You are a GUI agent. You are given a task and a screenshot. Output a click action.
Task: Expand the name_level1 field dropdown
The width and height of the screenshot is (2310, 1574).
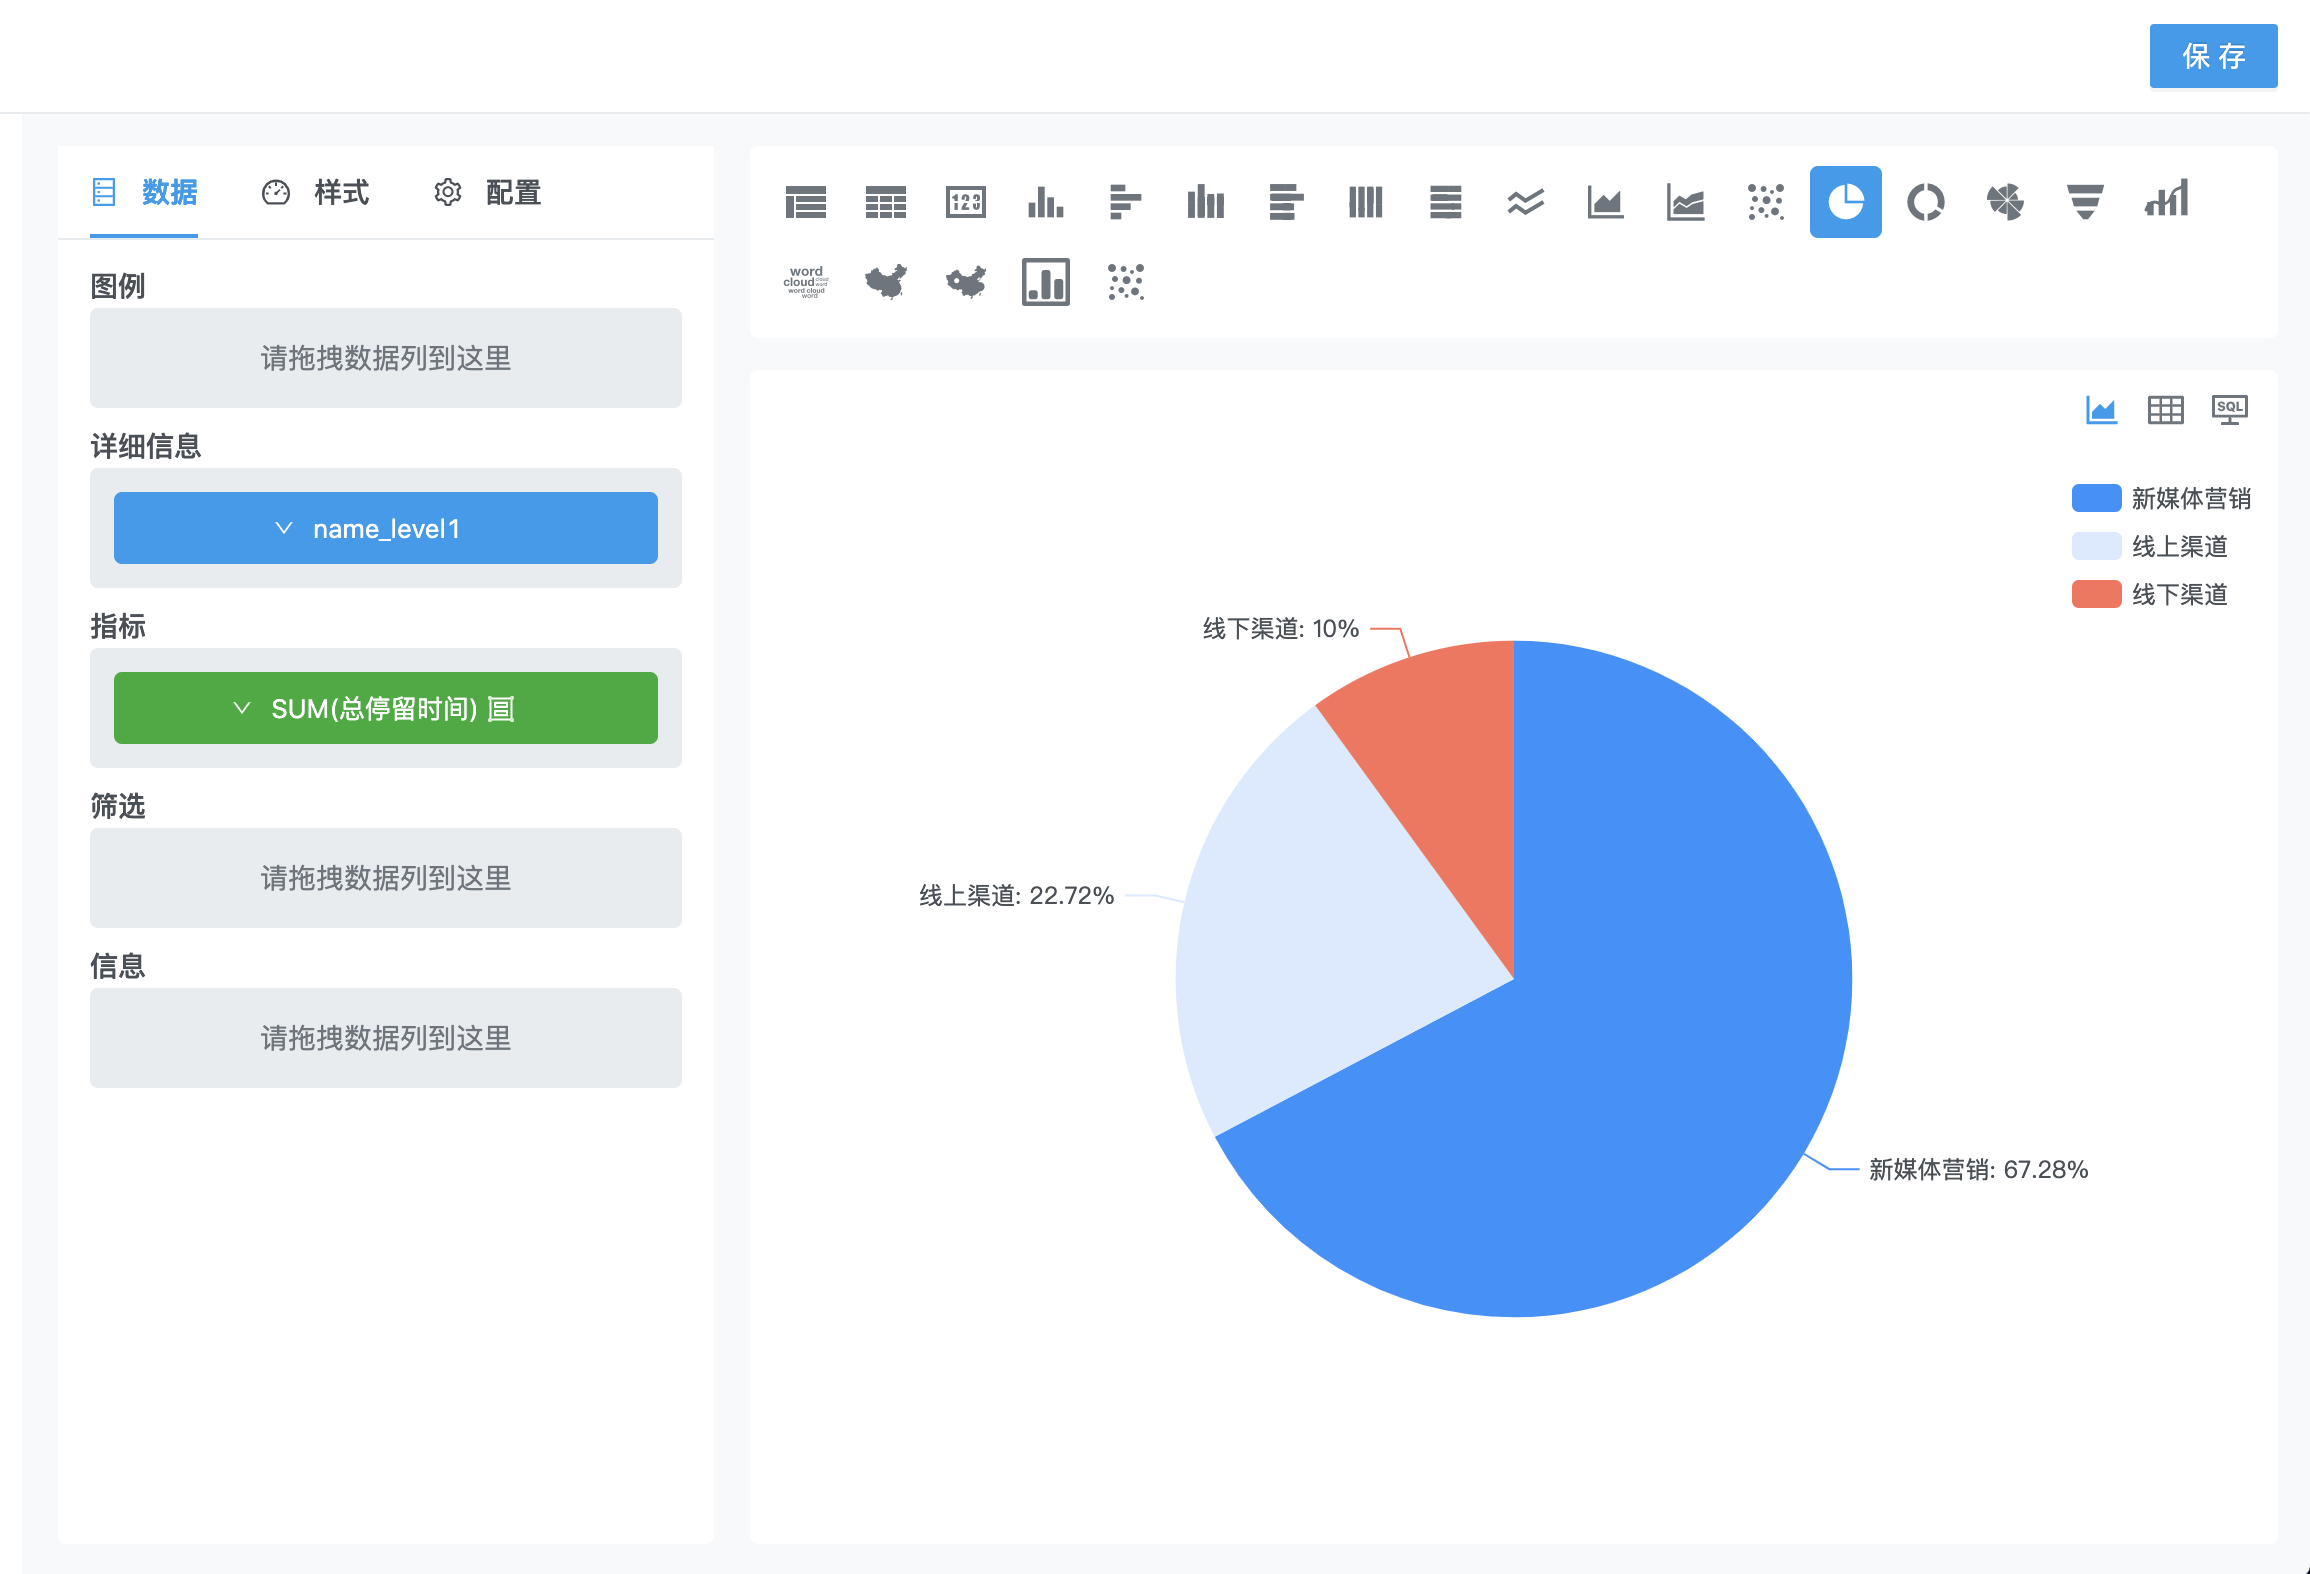pos(284,528)
